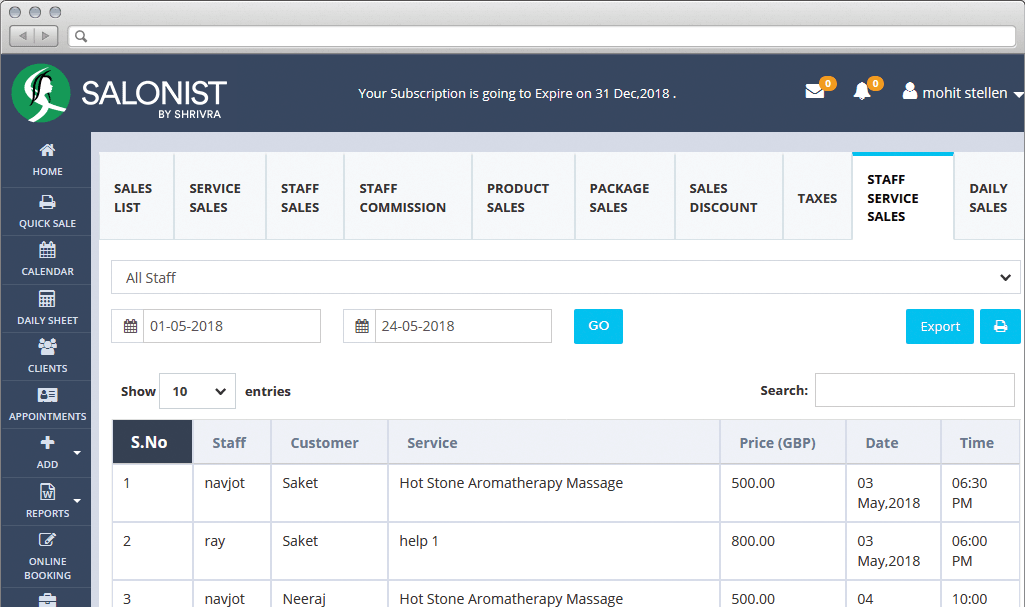Open the Clients group icon
The width and height of the screenshot is (1025, 607).
47,346
